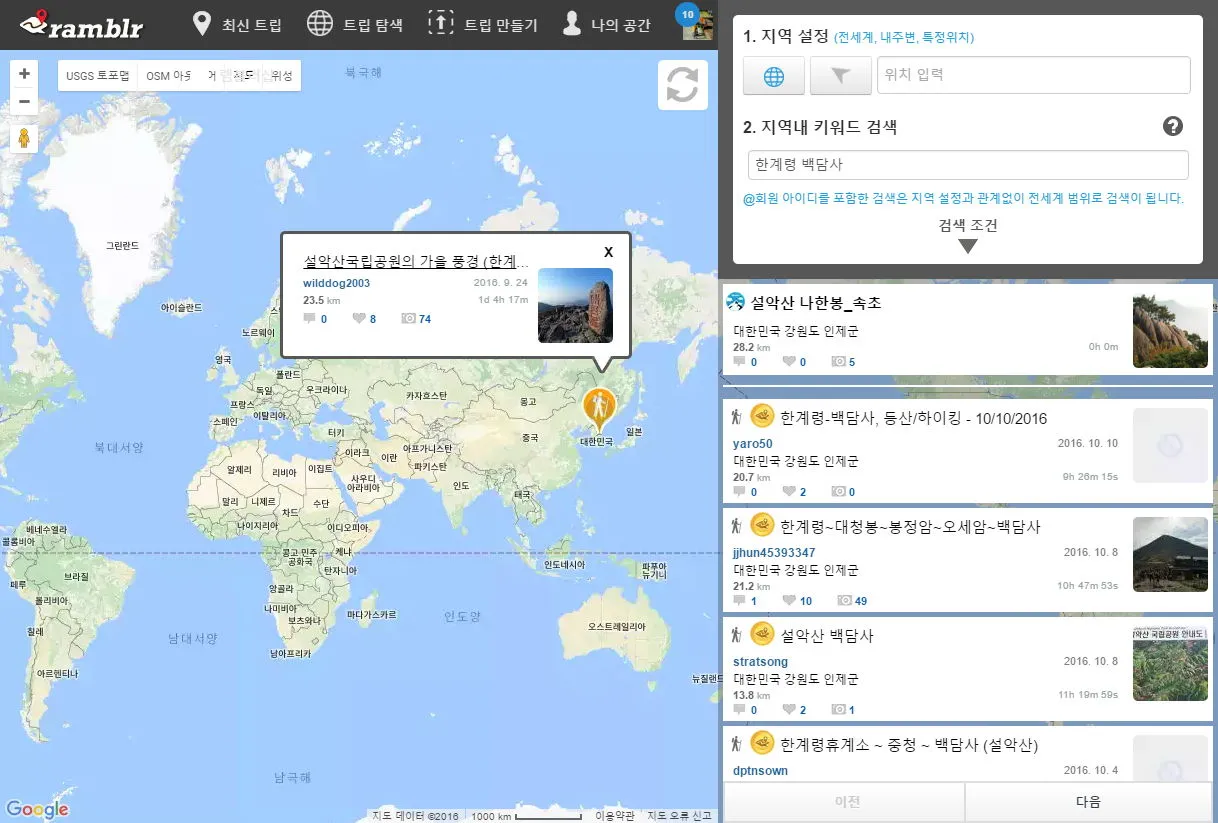The height and width of the screenshot is (823, 1218).
Task: Zoom in the map with plus button
Action: tap(24, 73)
